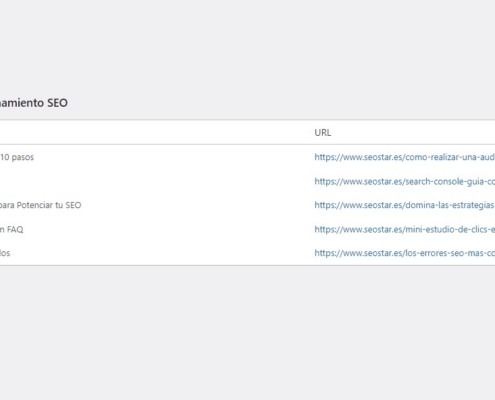Select the row title ending 'los'

(5, 253)
